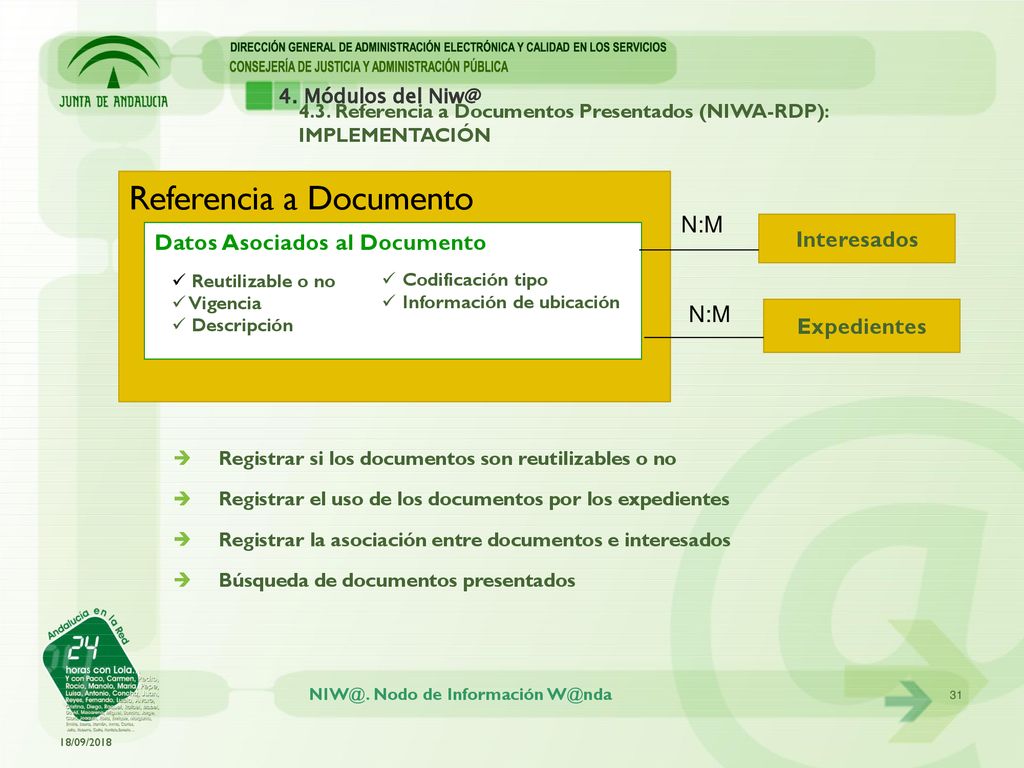Click arrow bullet before 'Registrar el uso'
This screenshot has height=768, width=1024.
pos(182,499)
